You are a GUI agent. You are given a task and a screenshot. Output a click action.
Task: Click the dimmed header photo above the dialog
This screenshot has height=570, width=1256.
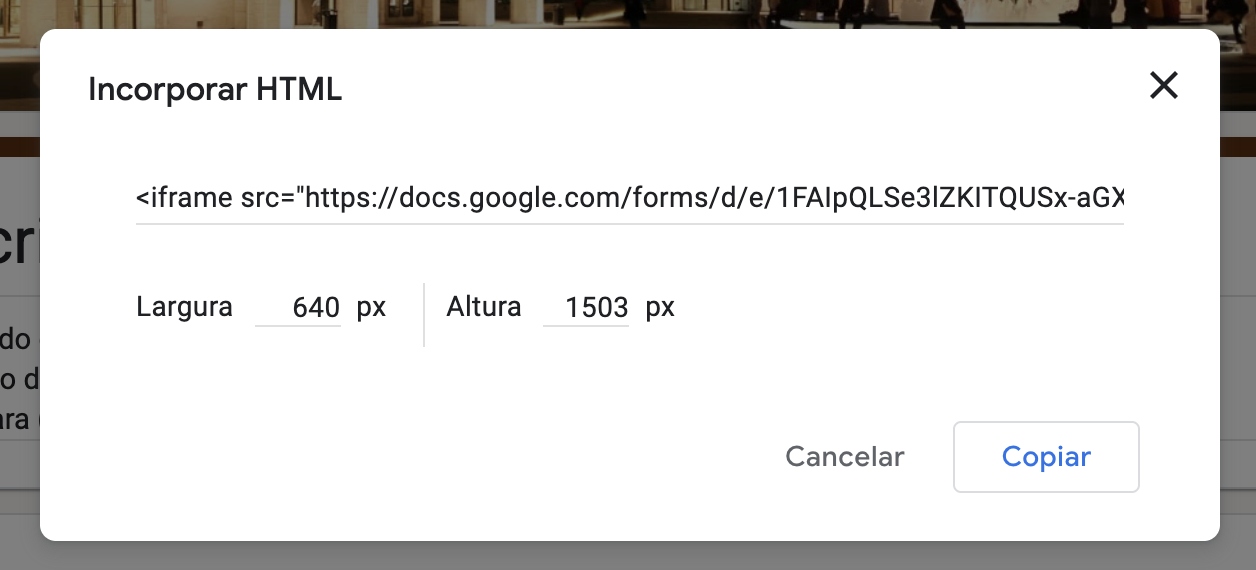(628, 14)
